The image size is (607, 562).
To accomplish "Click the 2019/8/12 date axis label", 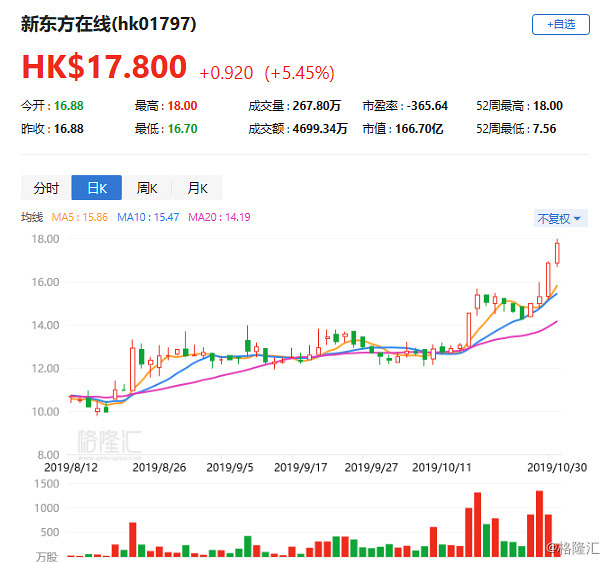I will point(71,466).
